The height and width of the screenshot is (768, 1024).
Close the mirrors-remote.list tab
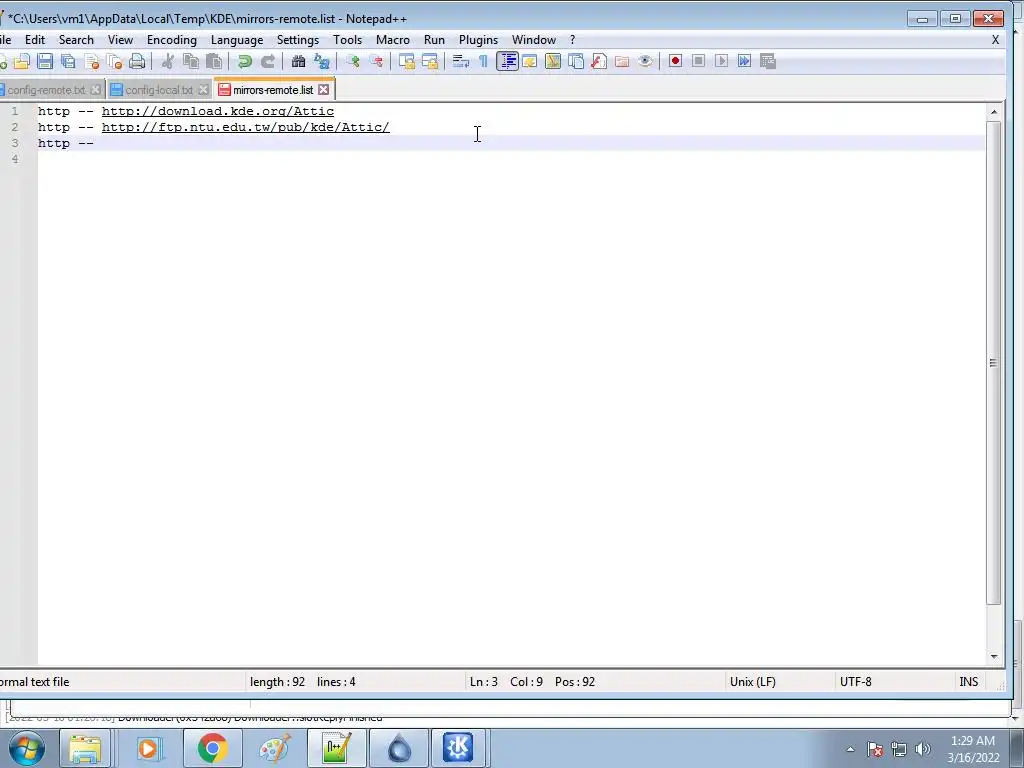pos(324,90)
